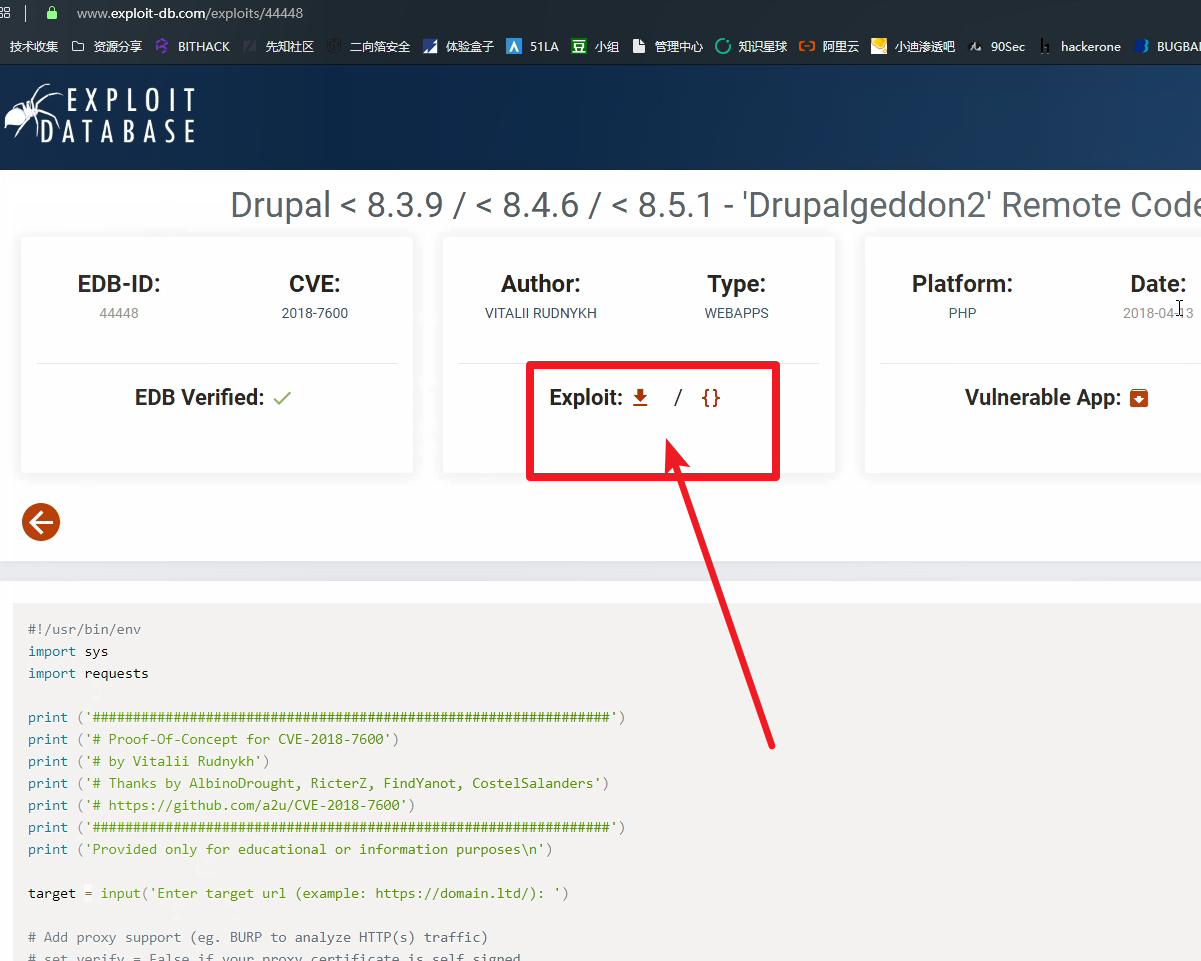The width and height of the screenshot is (1201, 961).
Task: Click author name VITALII RUDNYKH
Action: (541, 313)
